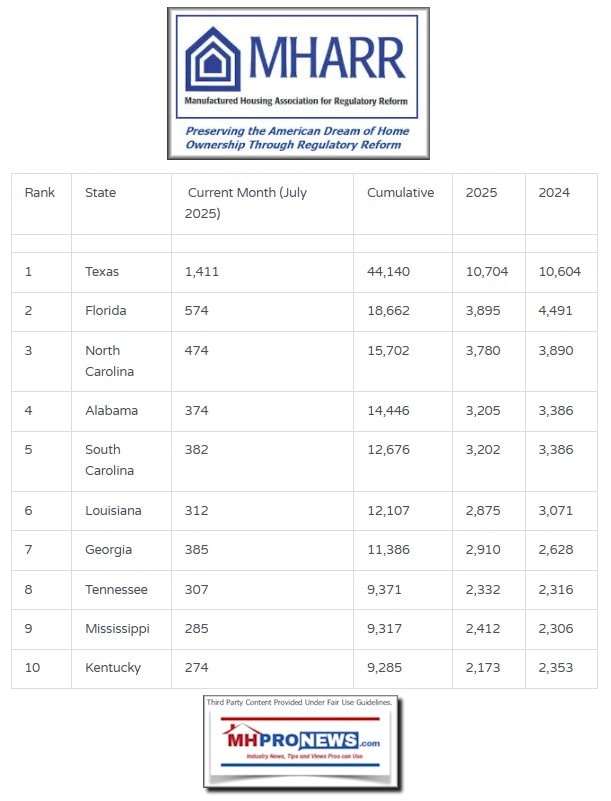
Task: Click the Louisiana state cell
Action: point(113,510)
